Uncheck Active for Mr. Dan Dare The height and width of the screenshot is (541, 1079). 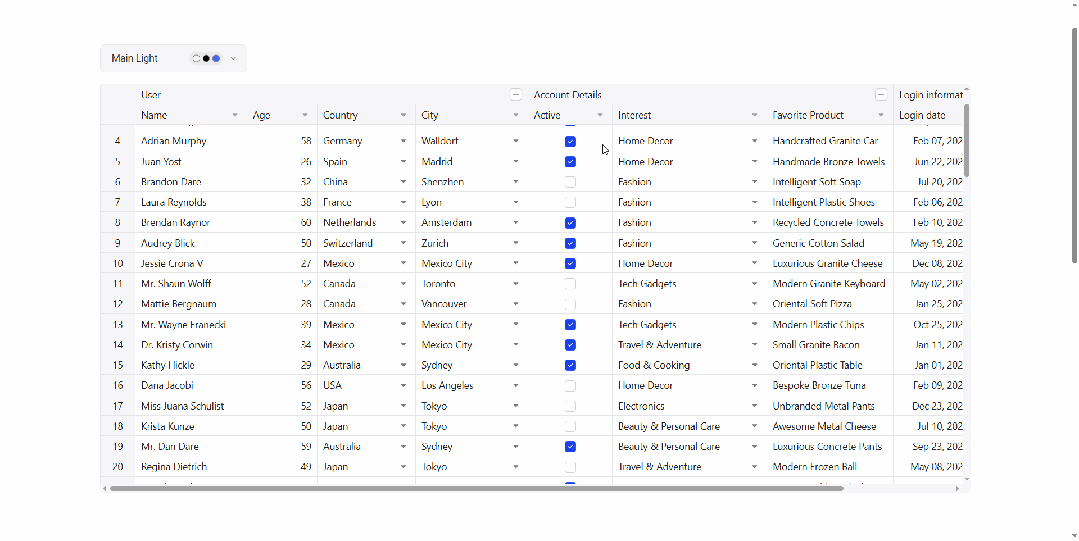(570, 447)
